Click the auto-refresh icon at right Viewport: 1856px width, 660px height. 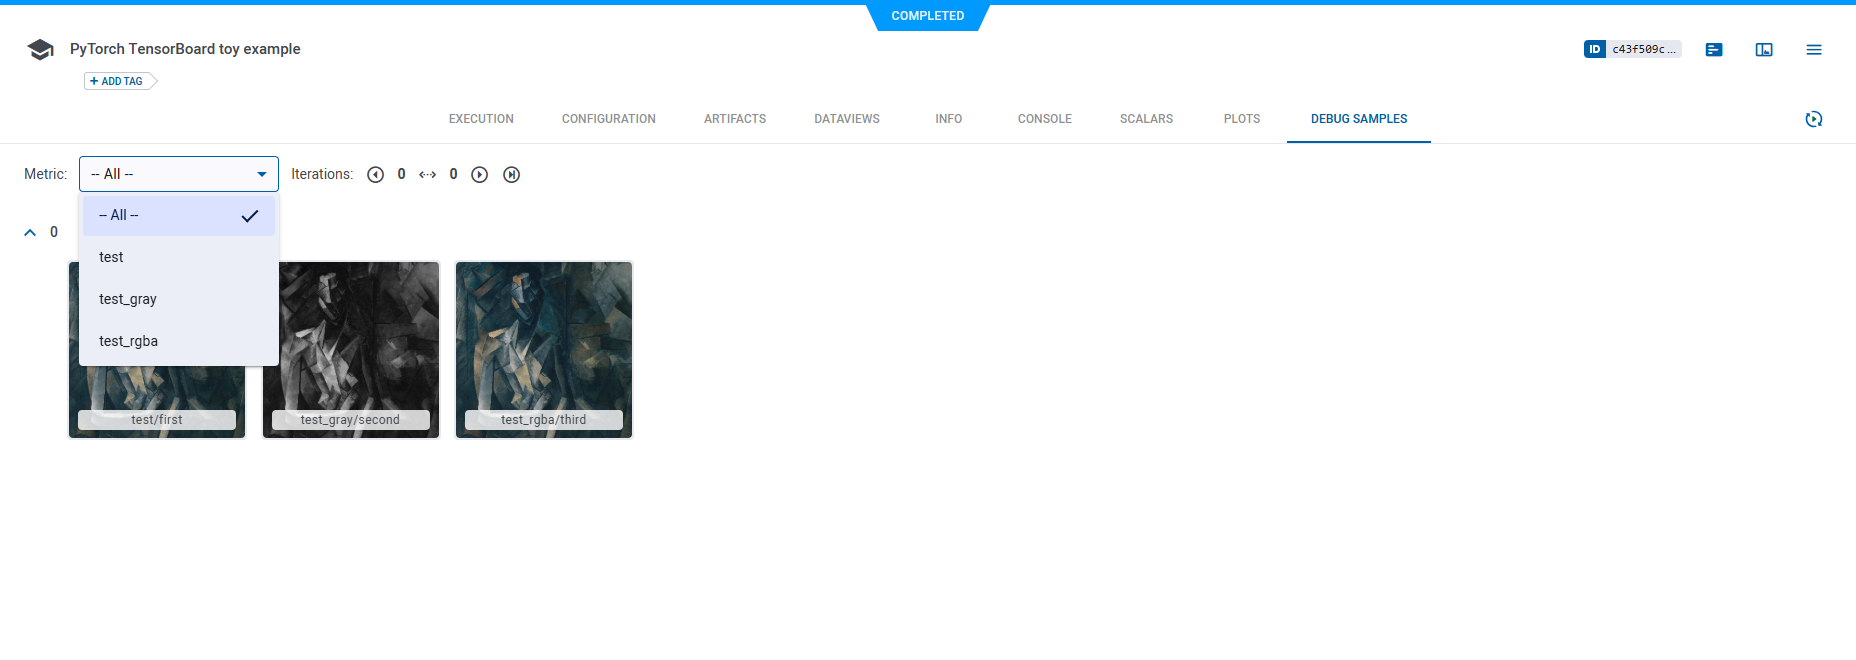pyautogui.click(x=1813, y=119)
